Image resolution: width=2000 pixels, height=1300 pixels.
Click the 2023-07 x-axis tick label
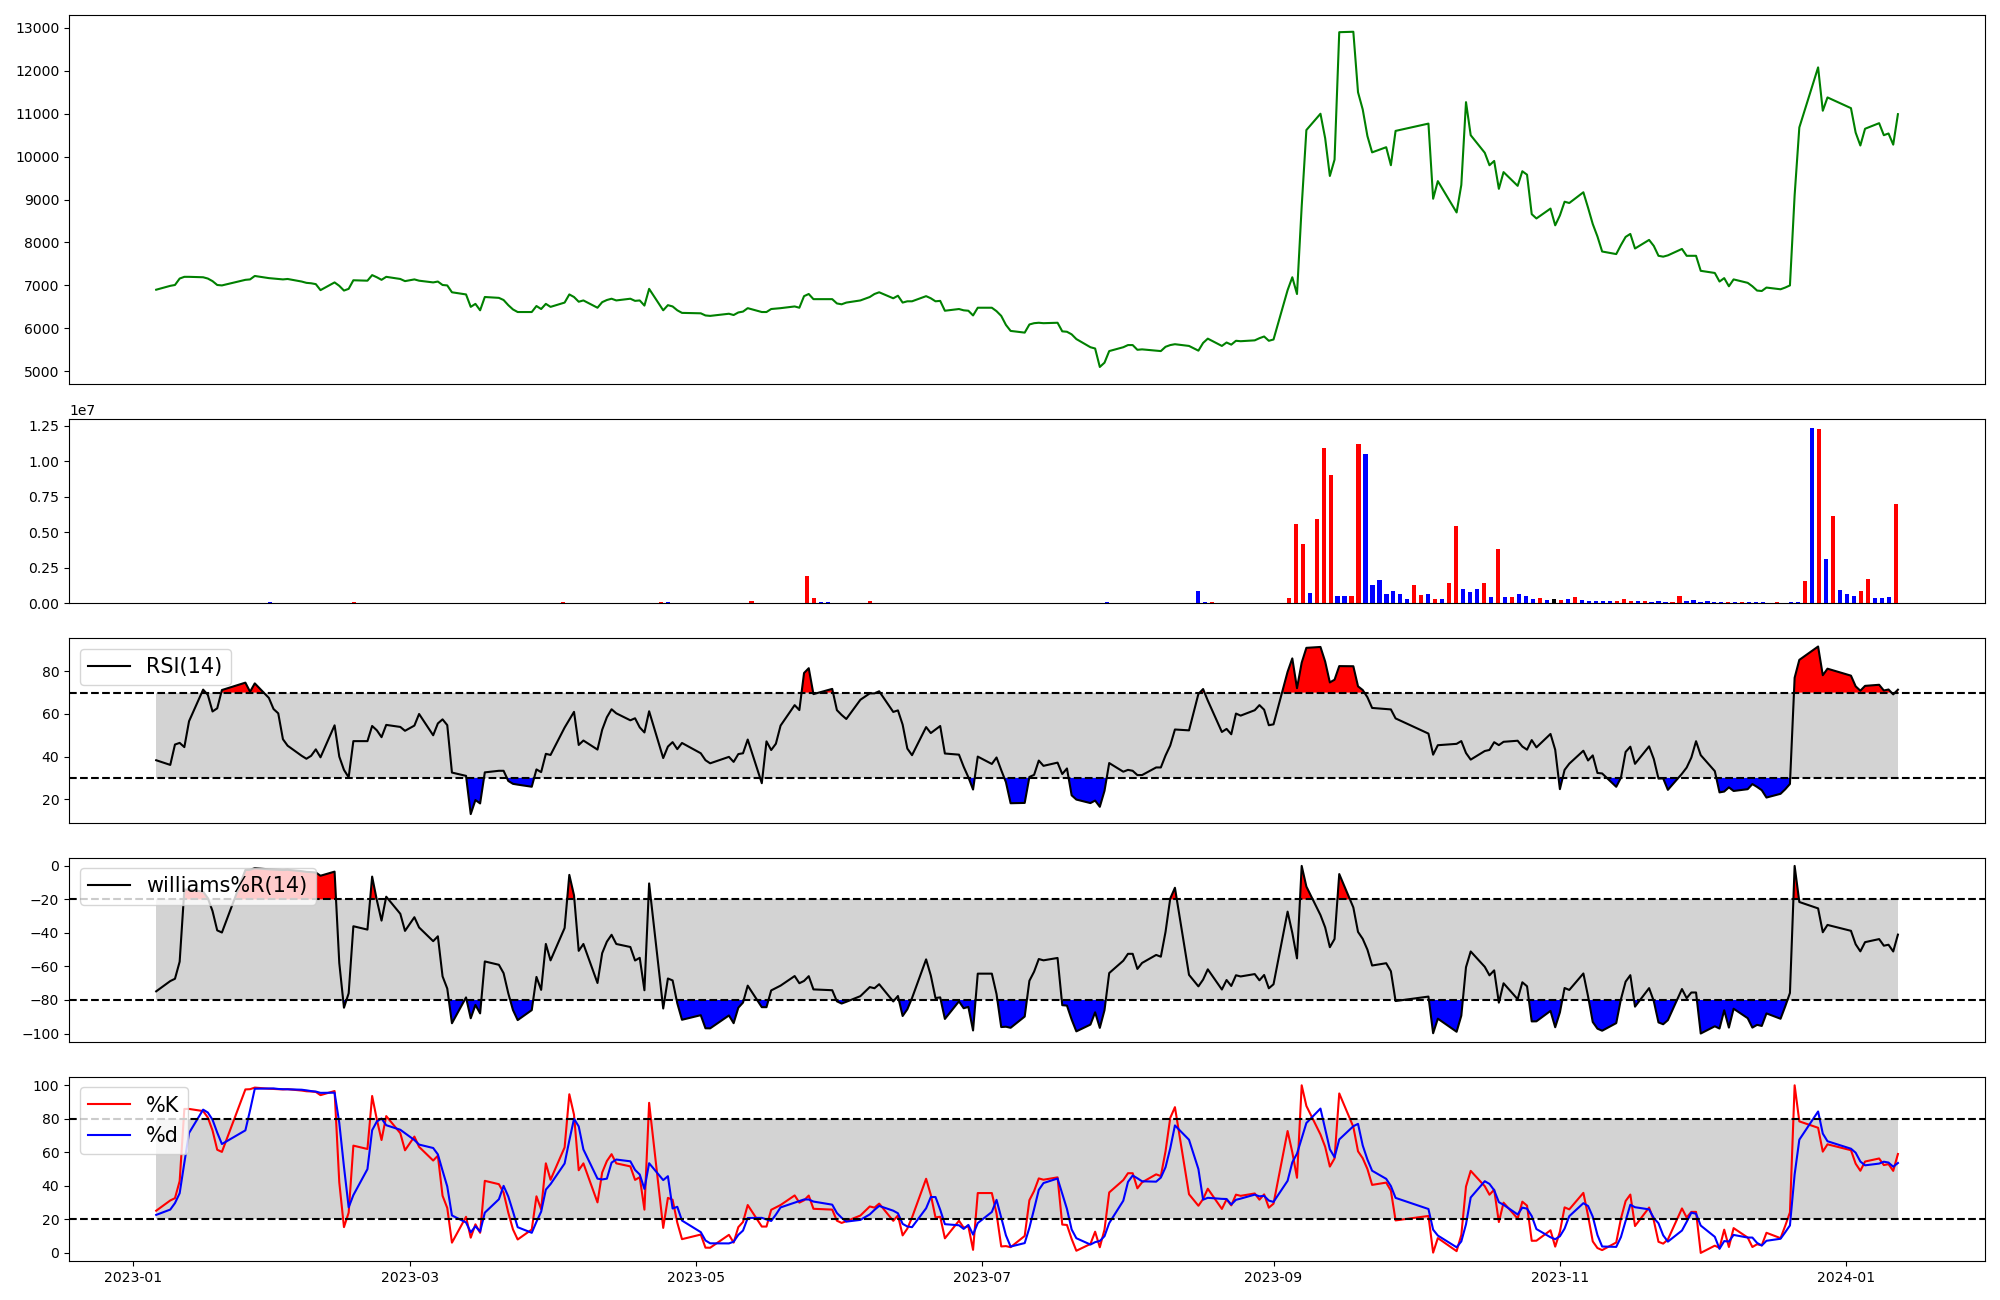[x=982, y=1277]
